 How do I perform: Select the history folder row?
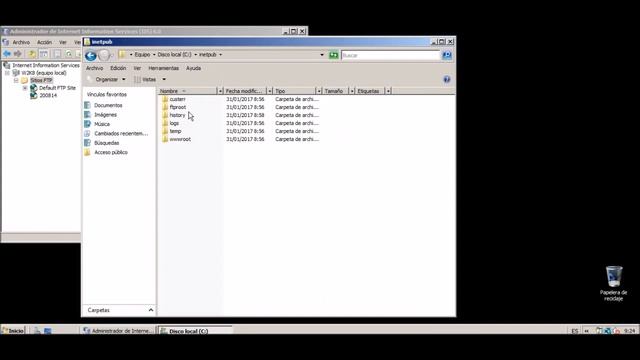(x=177, y=115)
